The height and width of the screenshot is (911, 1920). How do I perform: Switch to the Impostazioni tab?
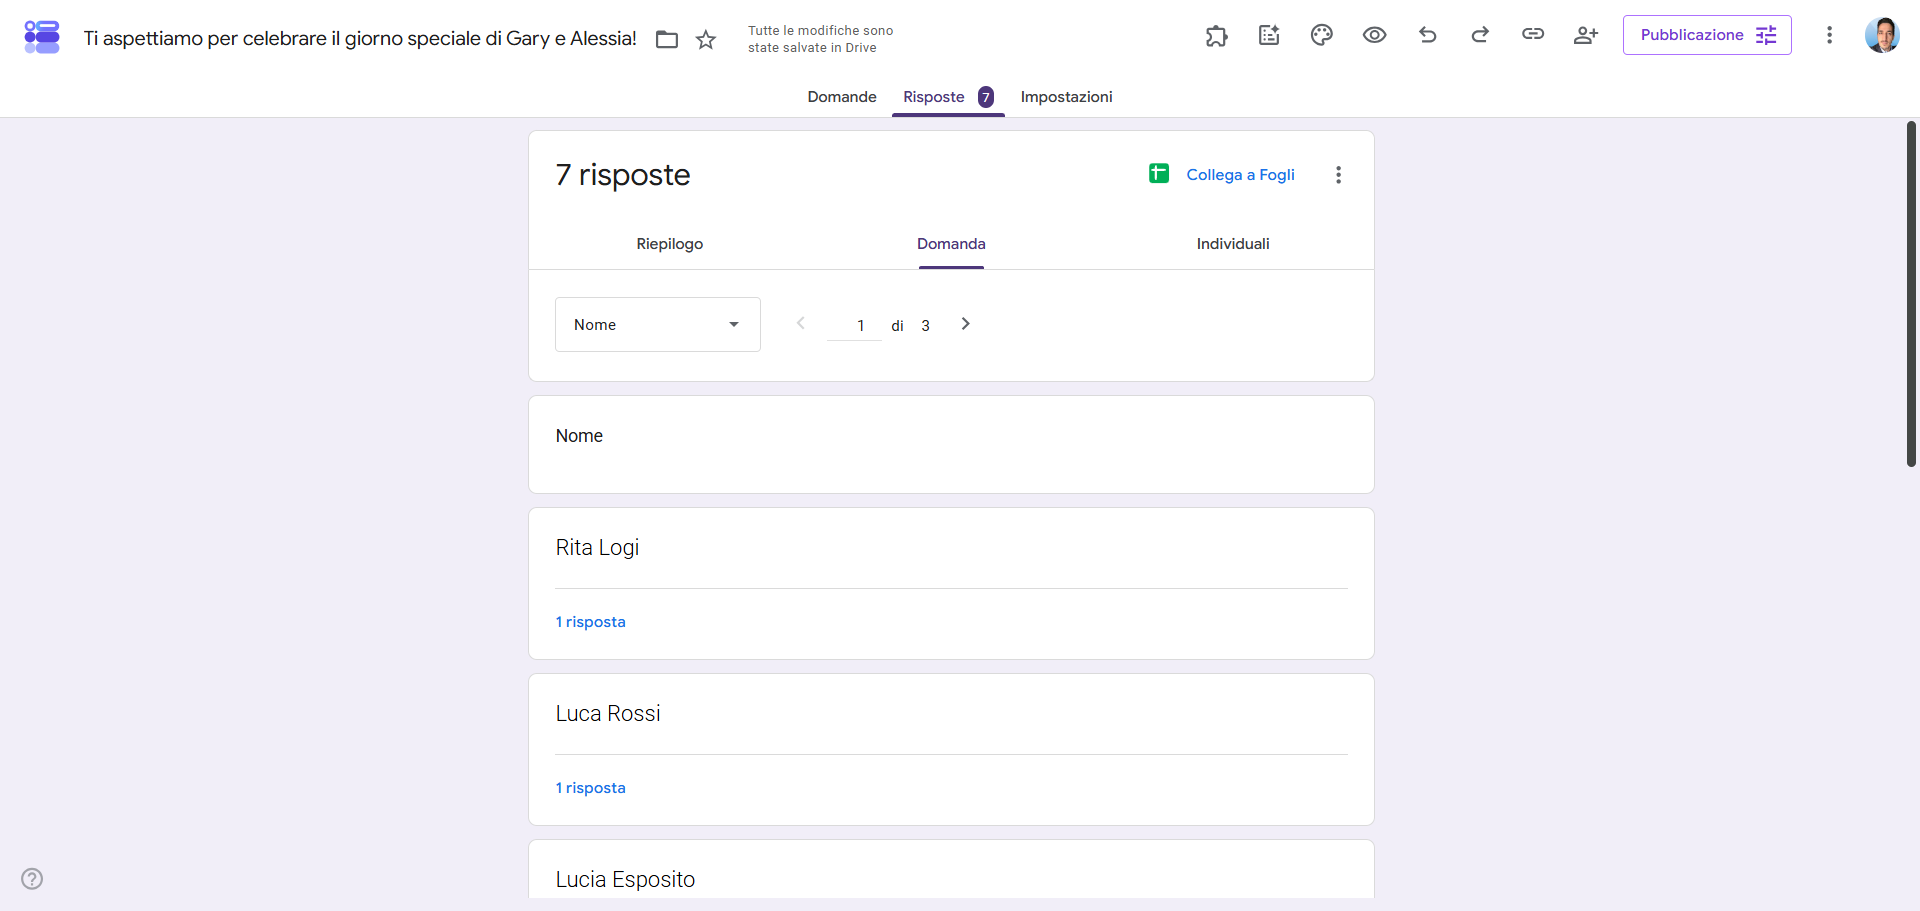click(1066, 97)
